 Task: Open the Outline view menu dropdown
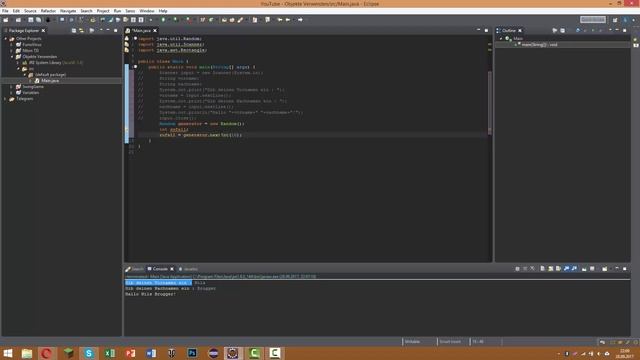(610, 31)
